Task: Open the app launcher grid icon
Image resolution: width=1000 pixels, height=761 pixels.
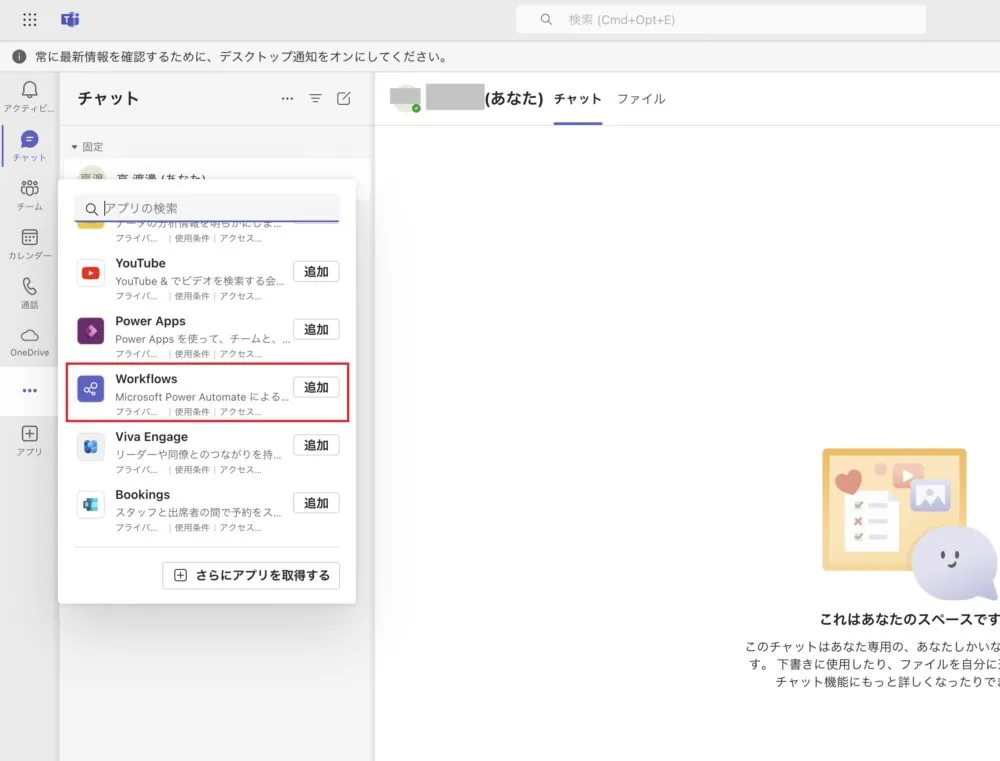Action: [x=29, y=19]
